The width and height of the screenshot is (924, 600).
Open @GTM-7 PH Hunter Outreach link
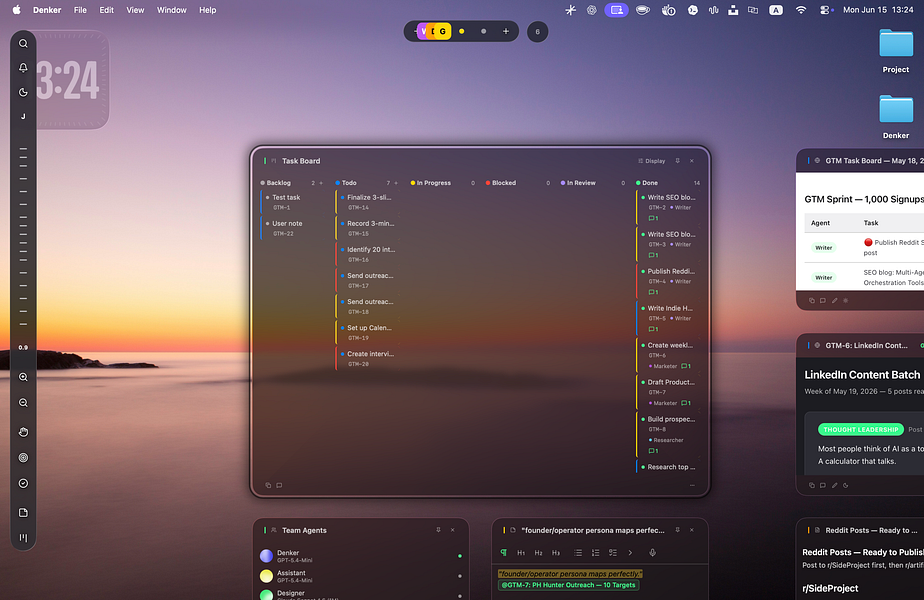coord(569,585)
